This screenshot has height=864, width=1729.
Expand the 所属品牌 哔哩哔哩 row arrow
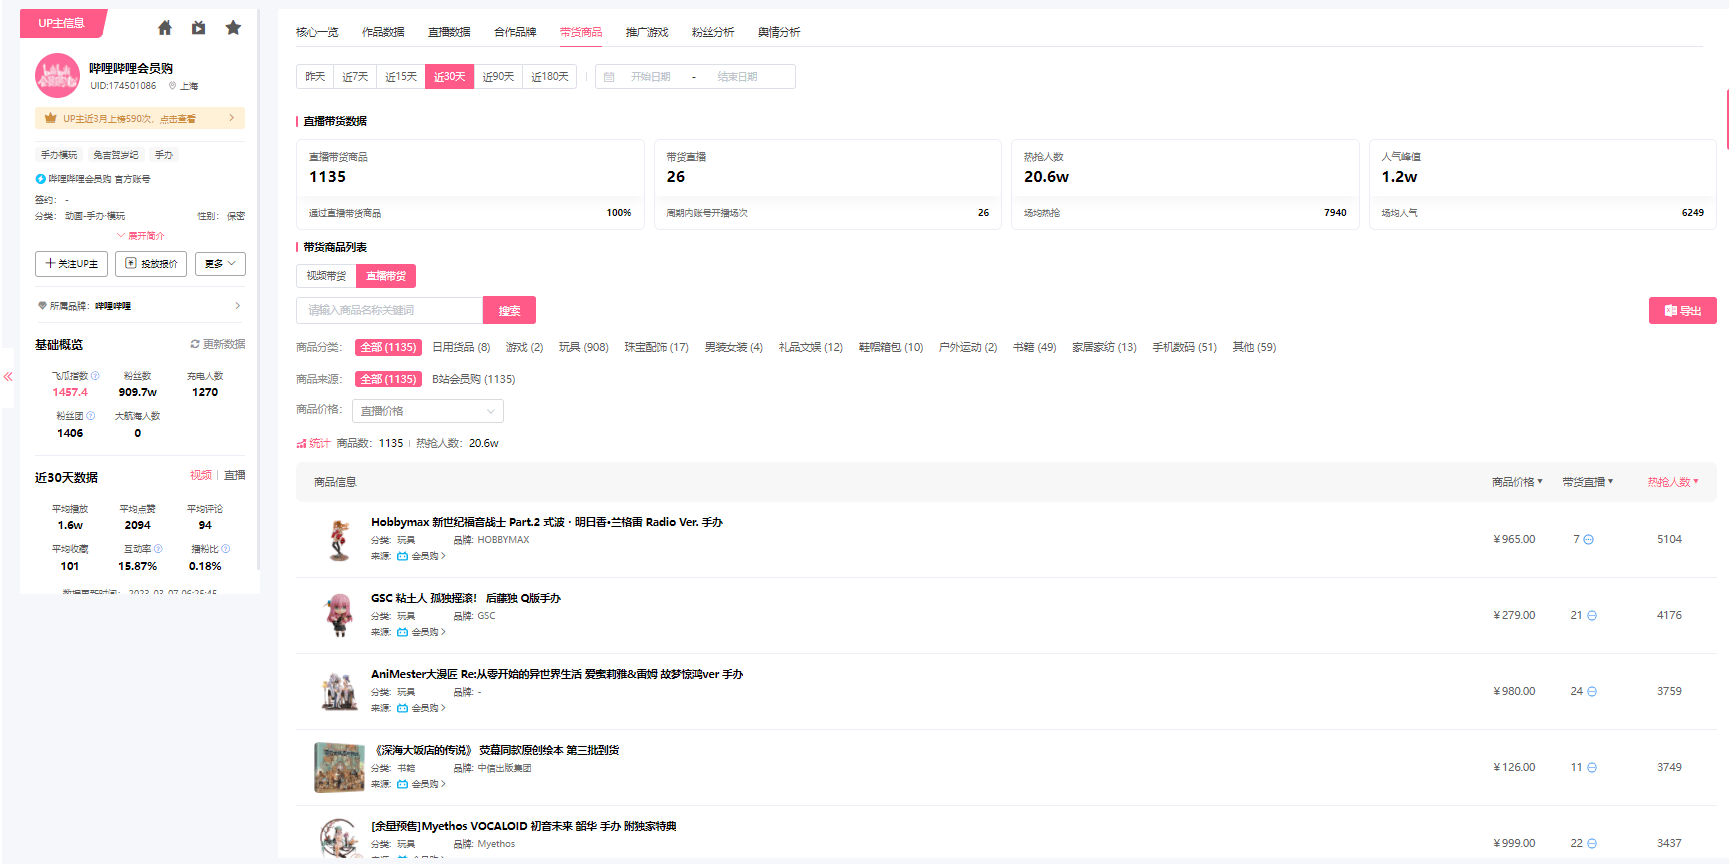[237, 306]
